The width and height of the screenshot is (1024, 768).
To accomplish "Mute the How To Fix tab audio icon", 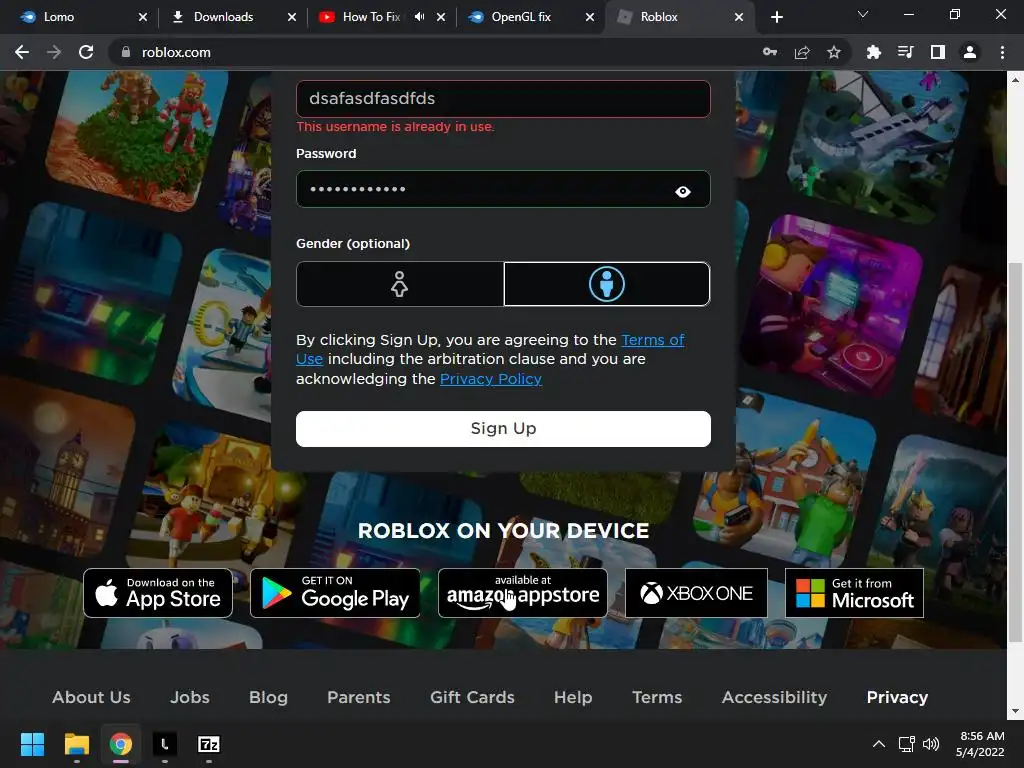I will tap(419, 17).
